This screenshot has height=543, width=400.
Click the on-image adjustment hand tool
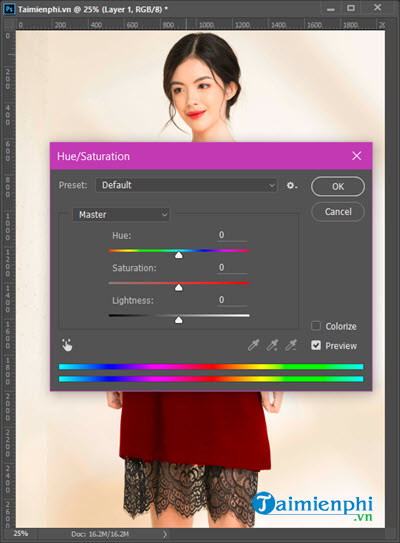click(x=67, y=345)
